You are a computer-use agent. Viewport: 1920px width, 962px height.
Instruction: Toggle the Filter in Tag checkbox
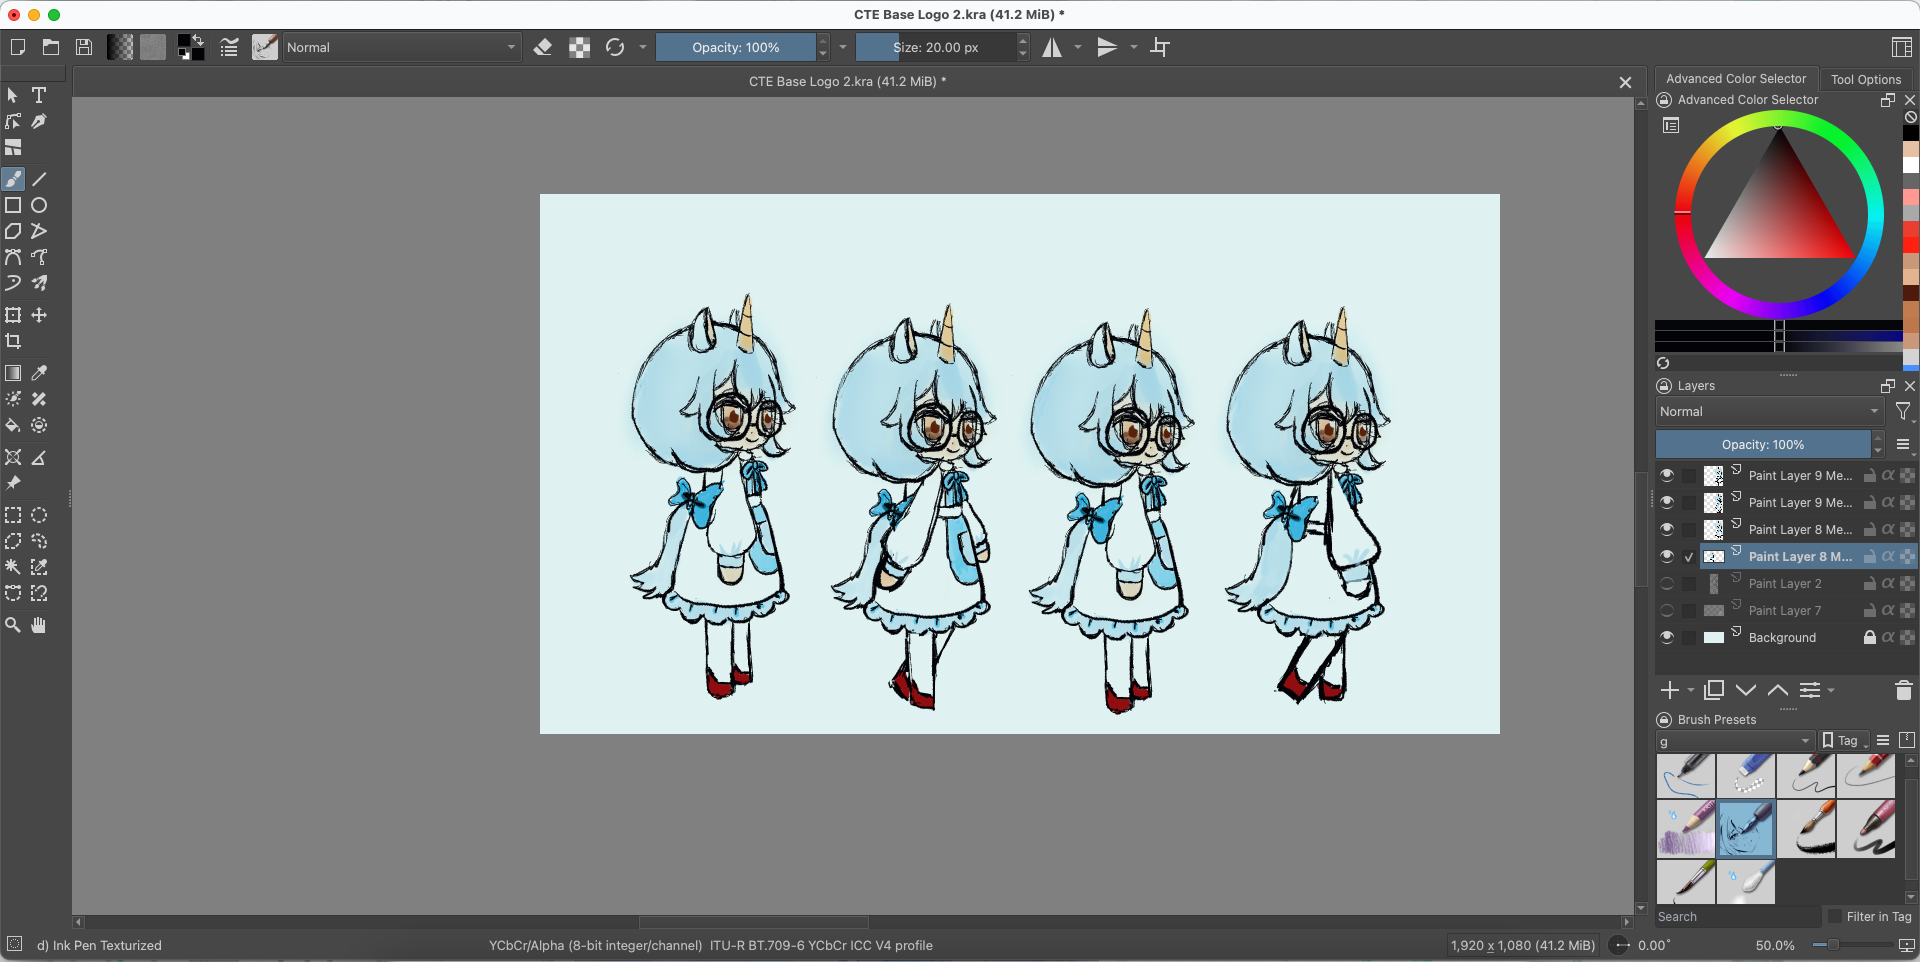1834,916
